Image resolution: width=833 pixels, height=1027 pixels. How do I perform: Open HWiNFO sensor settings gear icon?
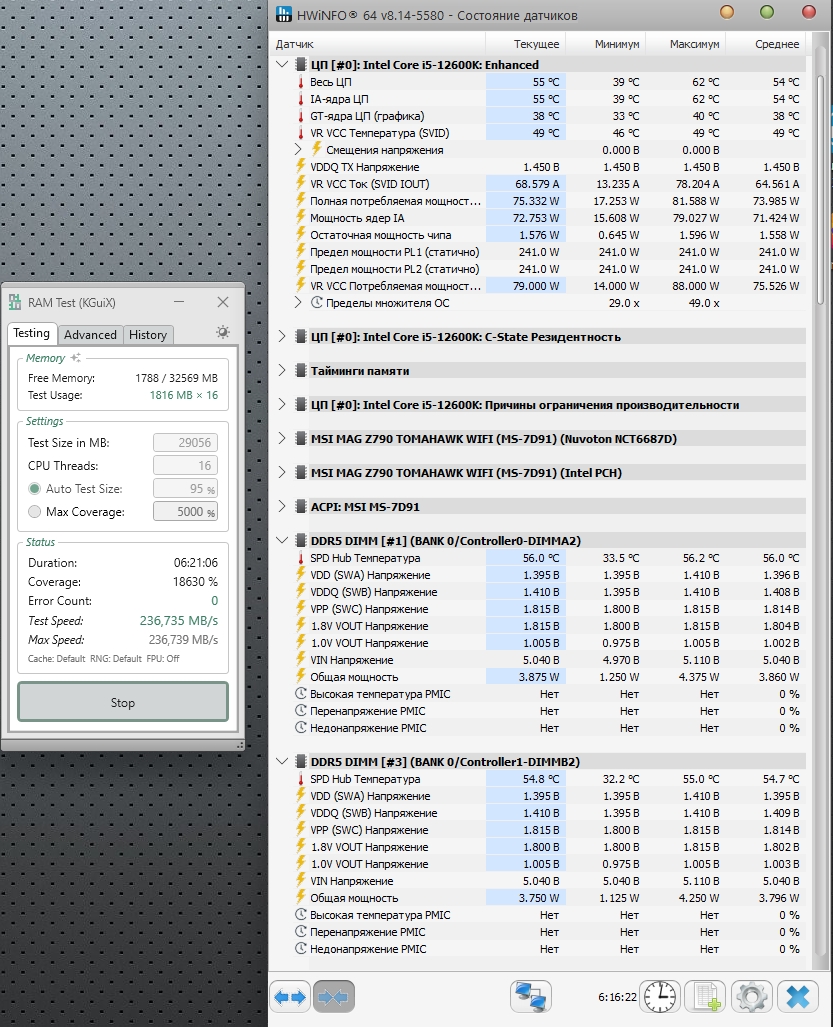click(751, 998)
